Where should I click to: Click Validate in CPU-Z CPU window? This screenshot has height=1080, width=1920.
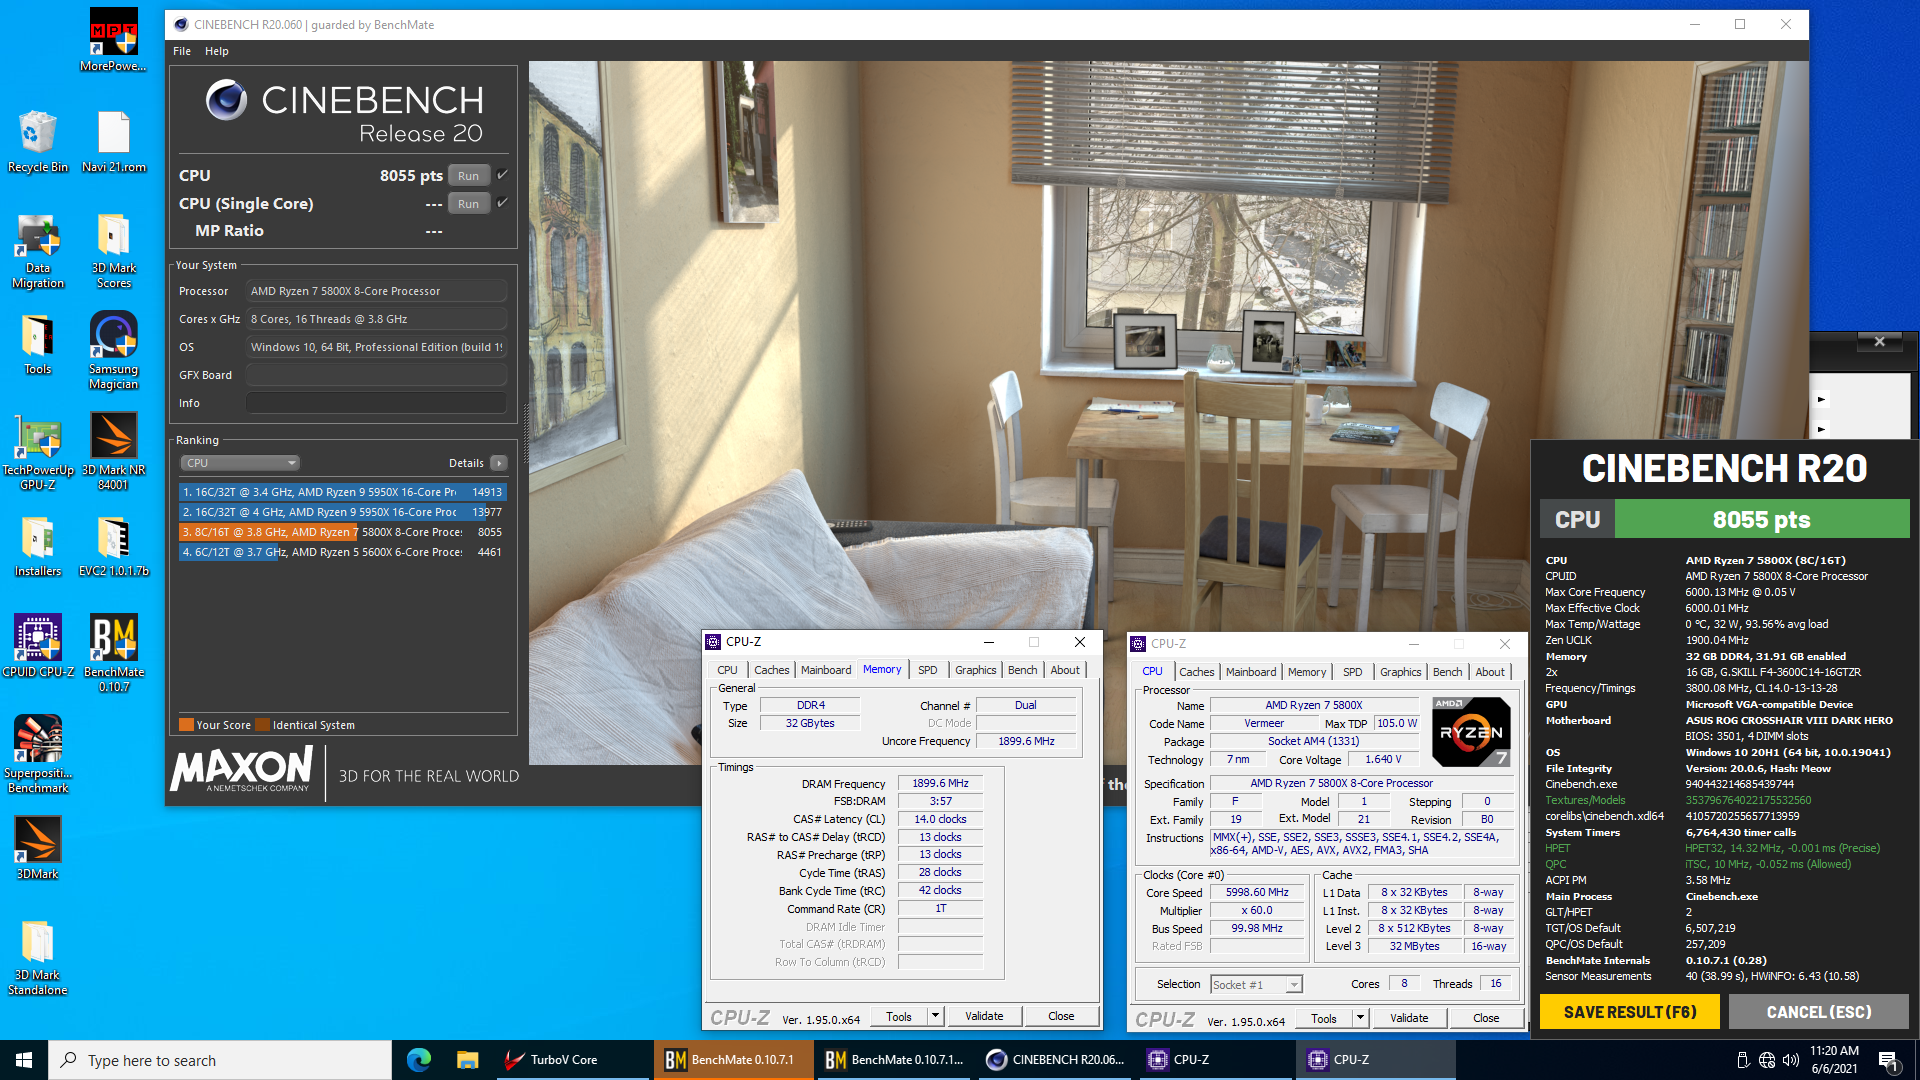[x=1409, y=1018]
